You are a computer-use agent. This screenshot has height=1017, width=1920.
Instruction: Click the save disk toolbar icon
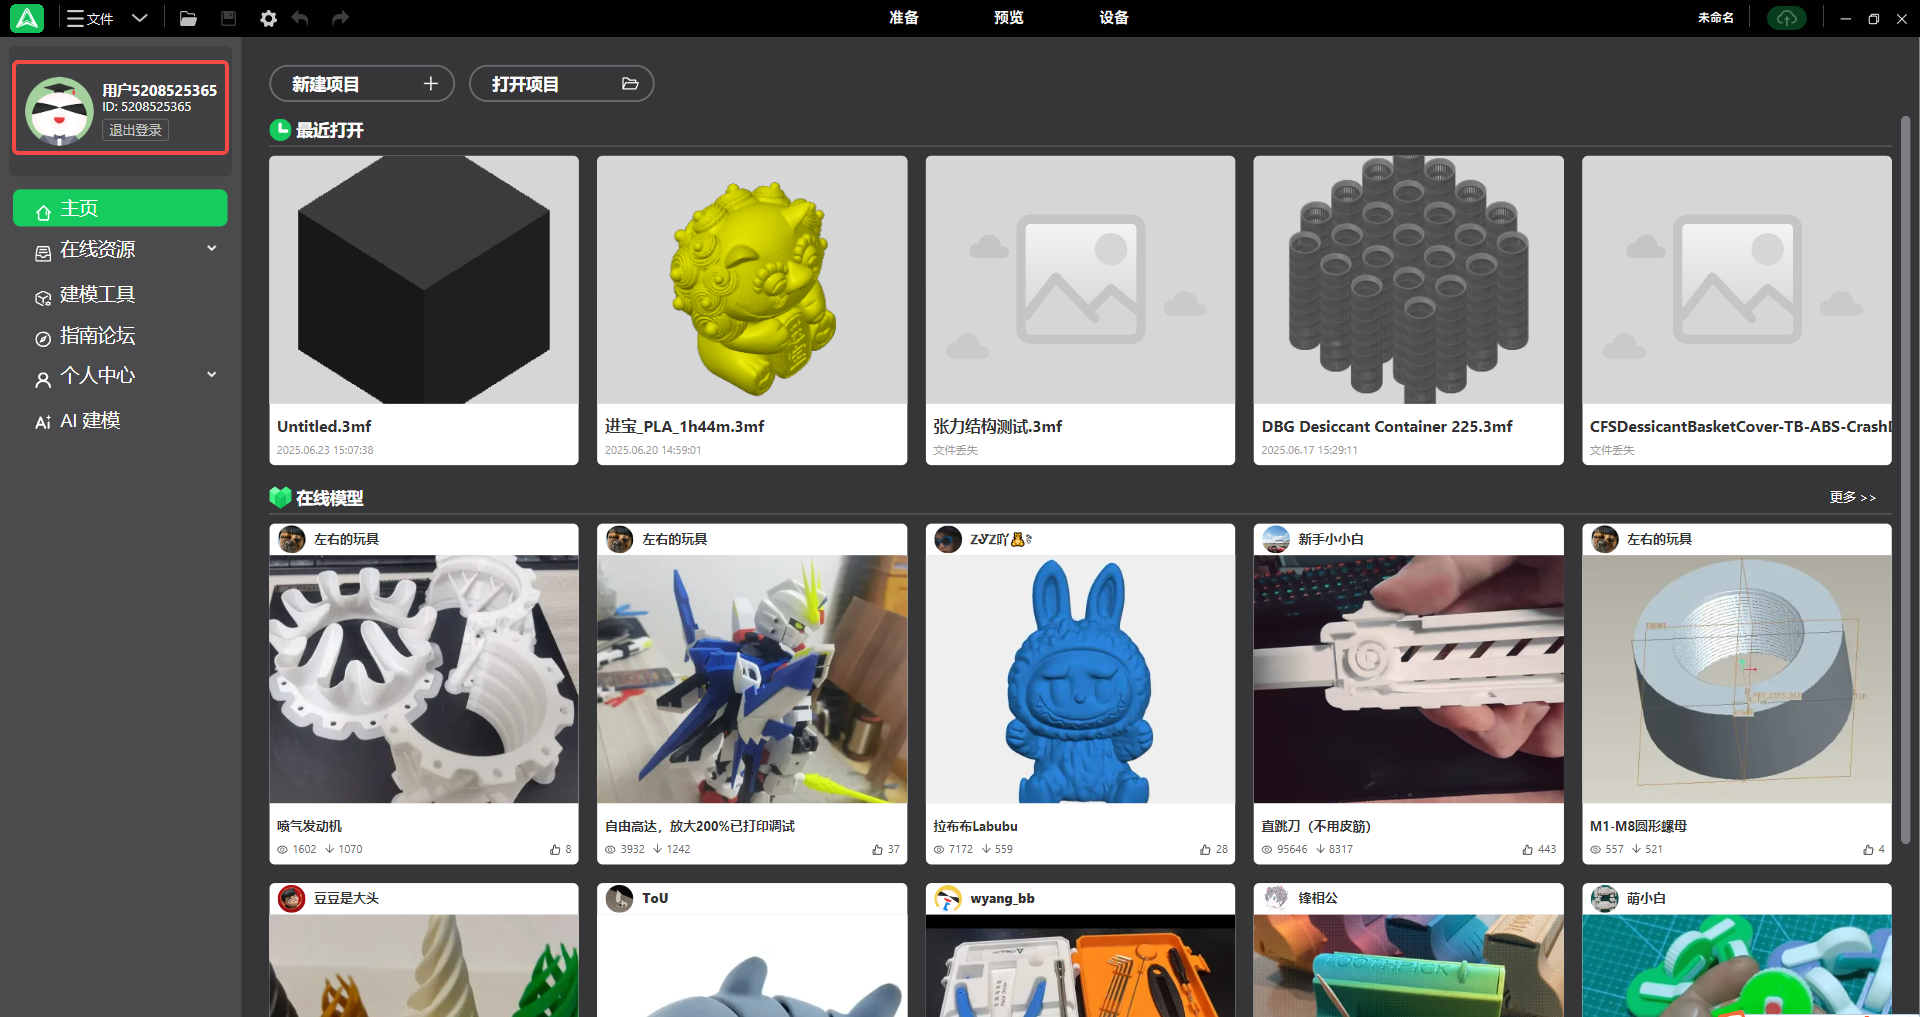[x=229, y=18]
